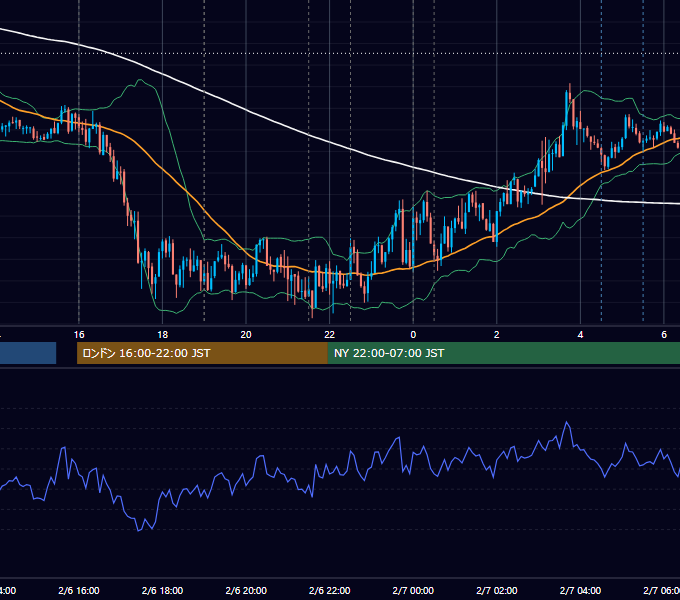This screenshot has height=600, width=680.
Task: Click the "6" hour label on upper axis
Action: click(x=664, y=335)
